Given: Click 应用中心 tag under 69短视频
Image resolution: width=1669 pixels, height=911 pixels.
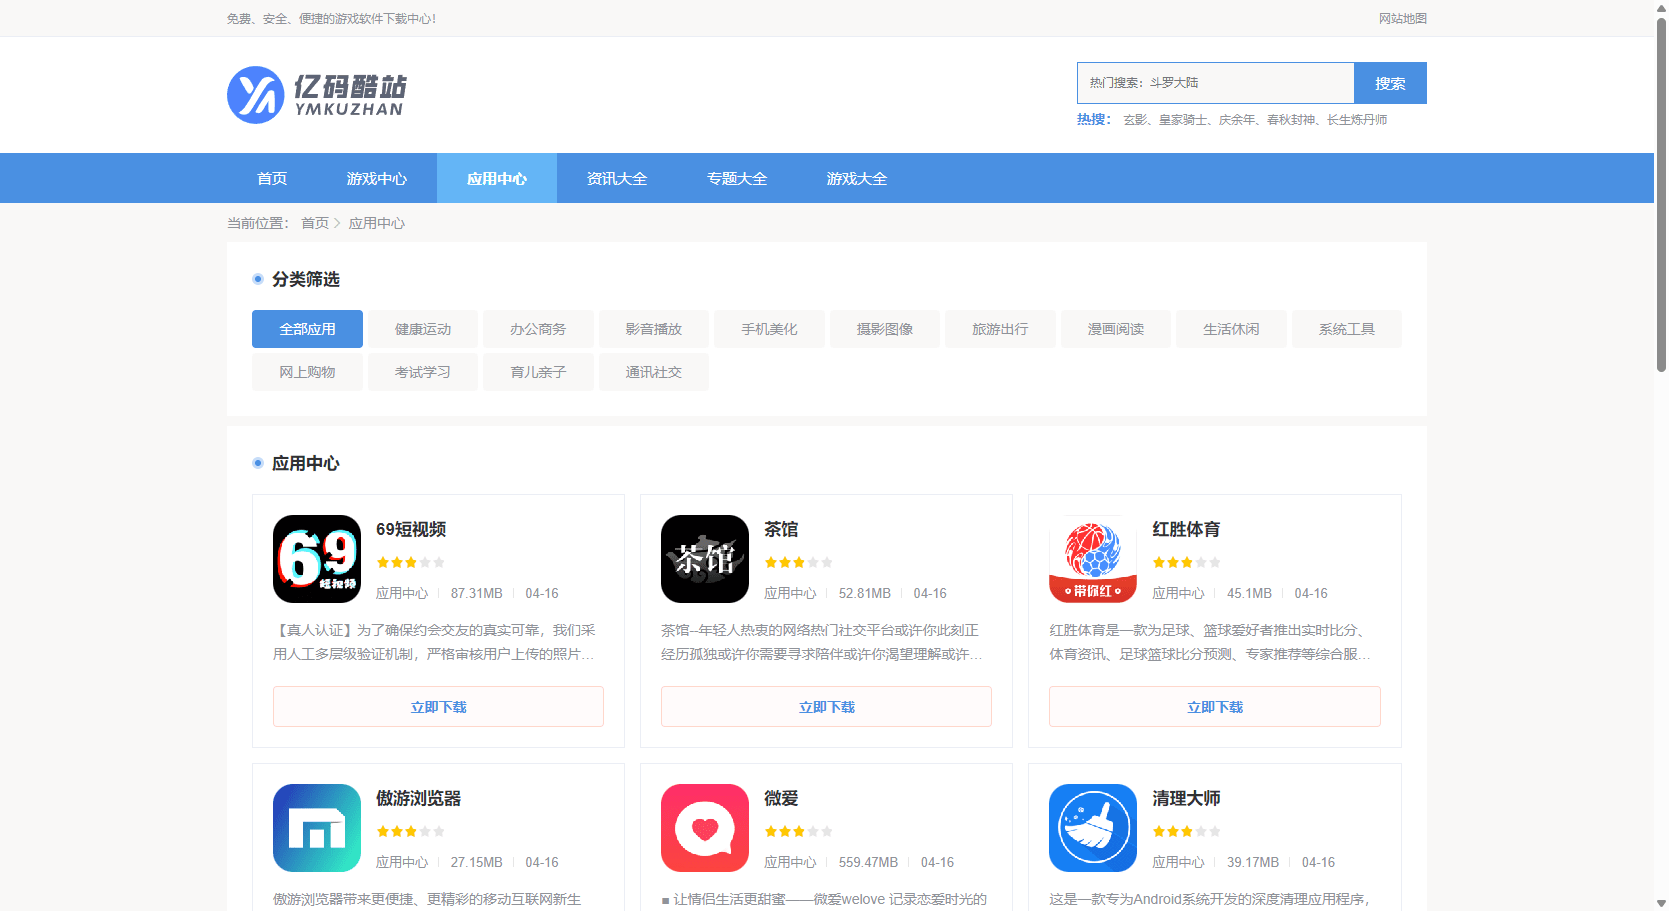Looking at the screenshot, I should tap(402, 593).
